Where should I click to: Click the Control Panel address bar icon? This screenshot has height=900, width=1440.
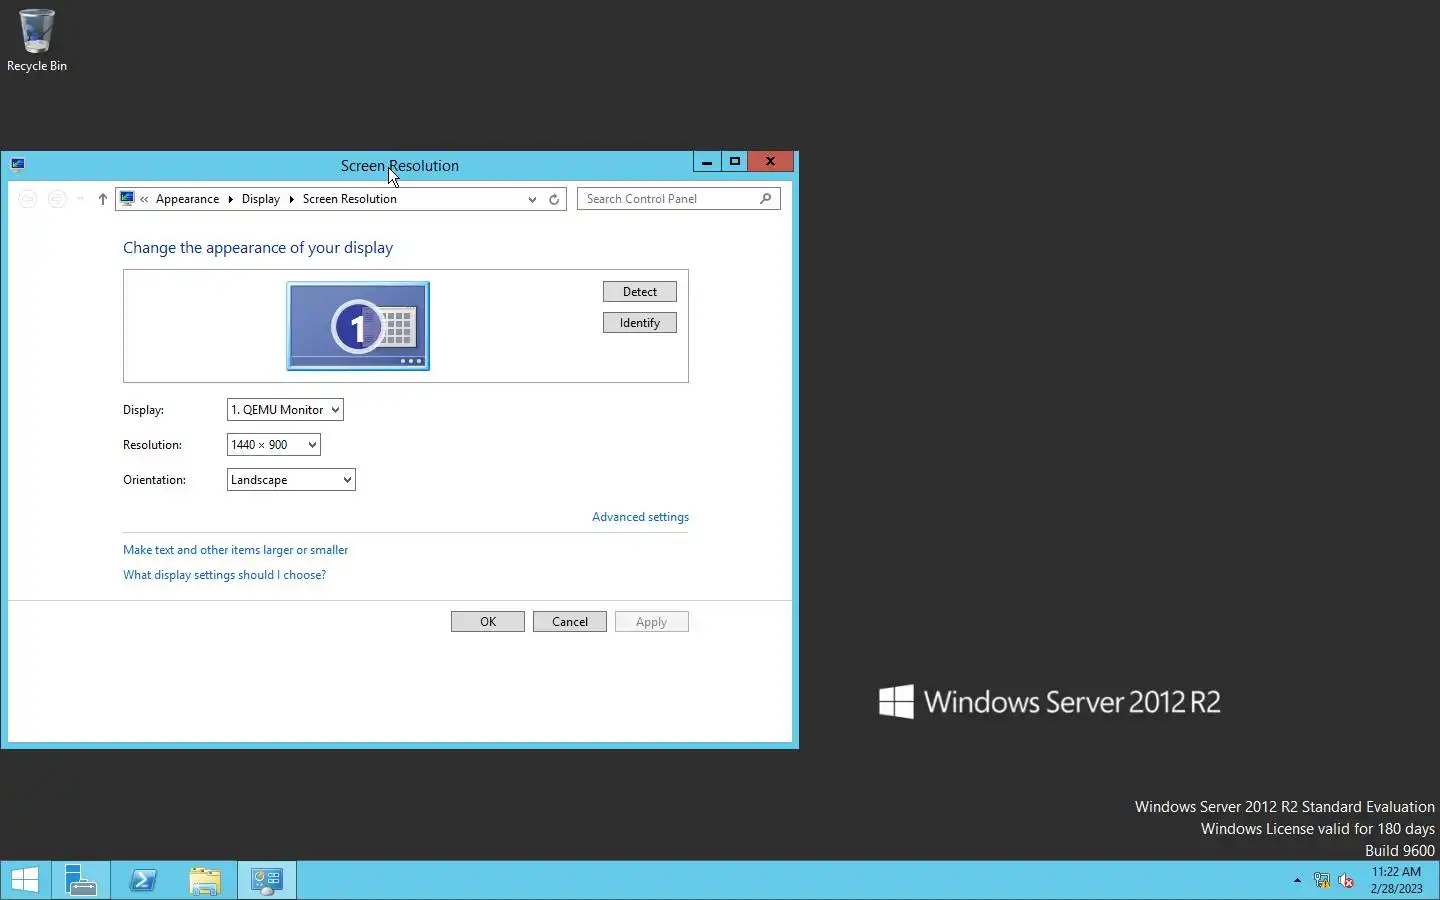[127, 198]
